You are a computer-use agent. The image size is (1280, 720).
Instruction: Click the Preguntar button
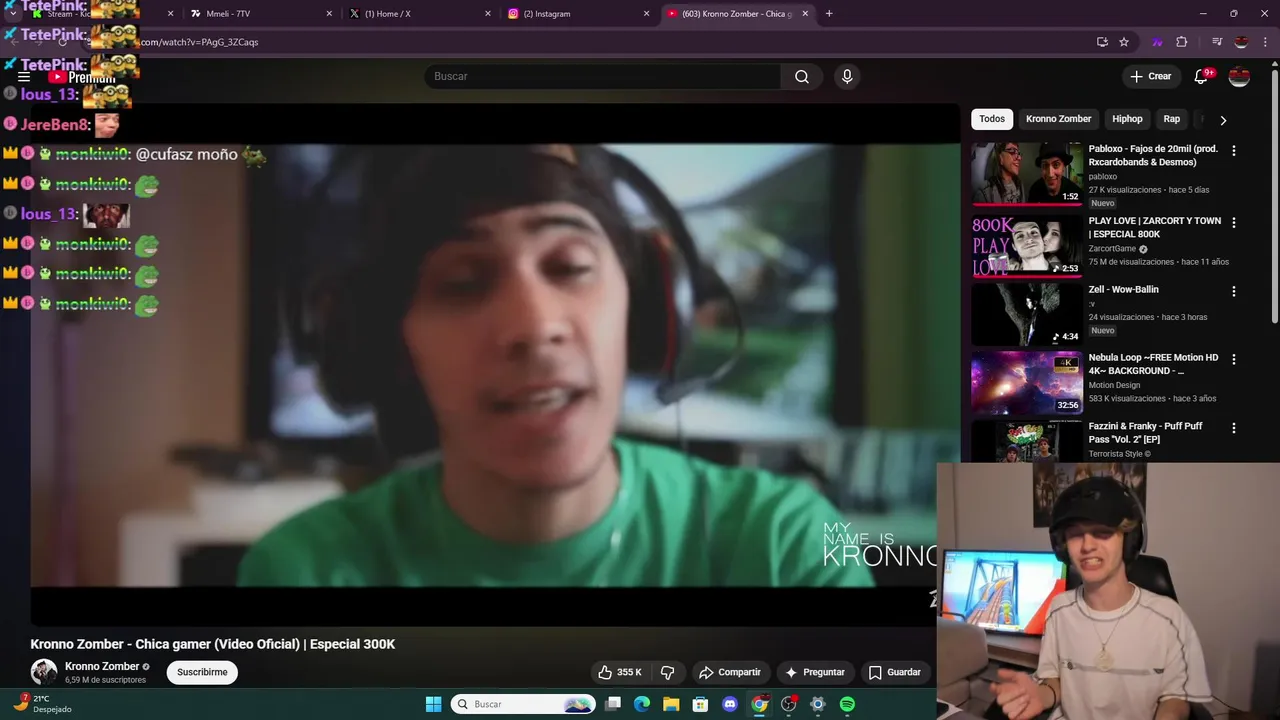[x=815, y=672]
